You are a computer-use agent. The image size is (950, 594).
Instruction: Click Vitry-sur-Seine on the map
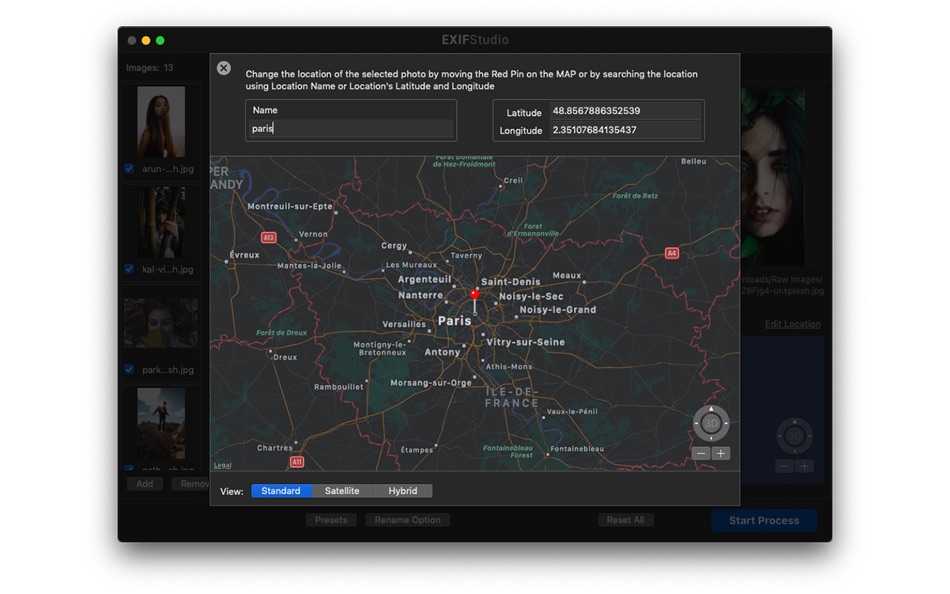[525, 342]
